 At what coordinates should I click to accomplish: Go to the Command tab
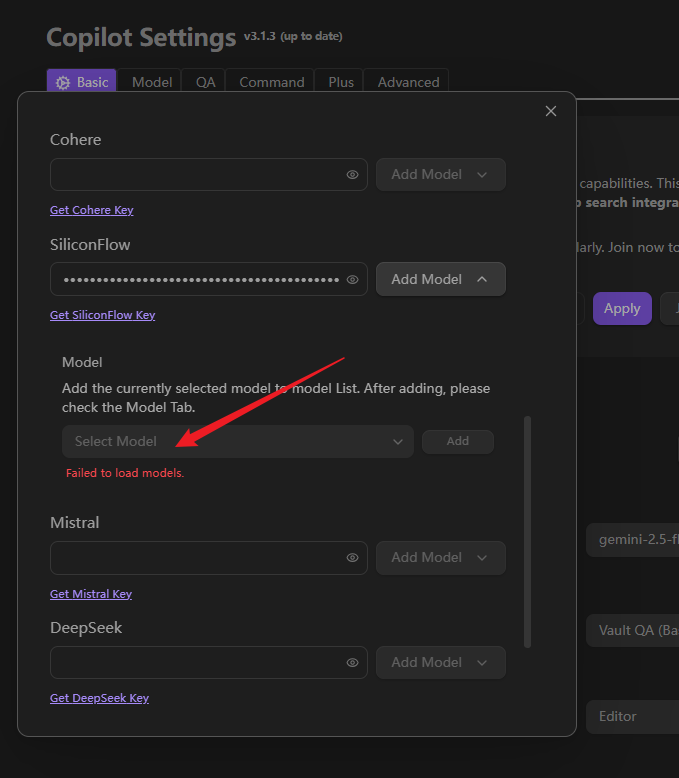coord(271,82)
